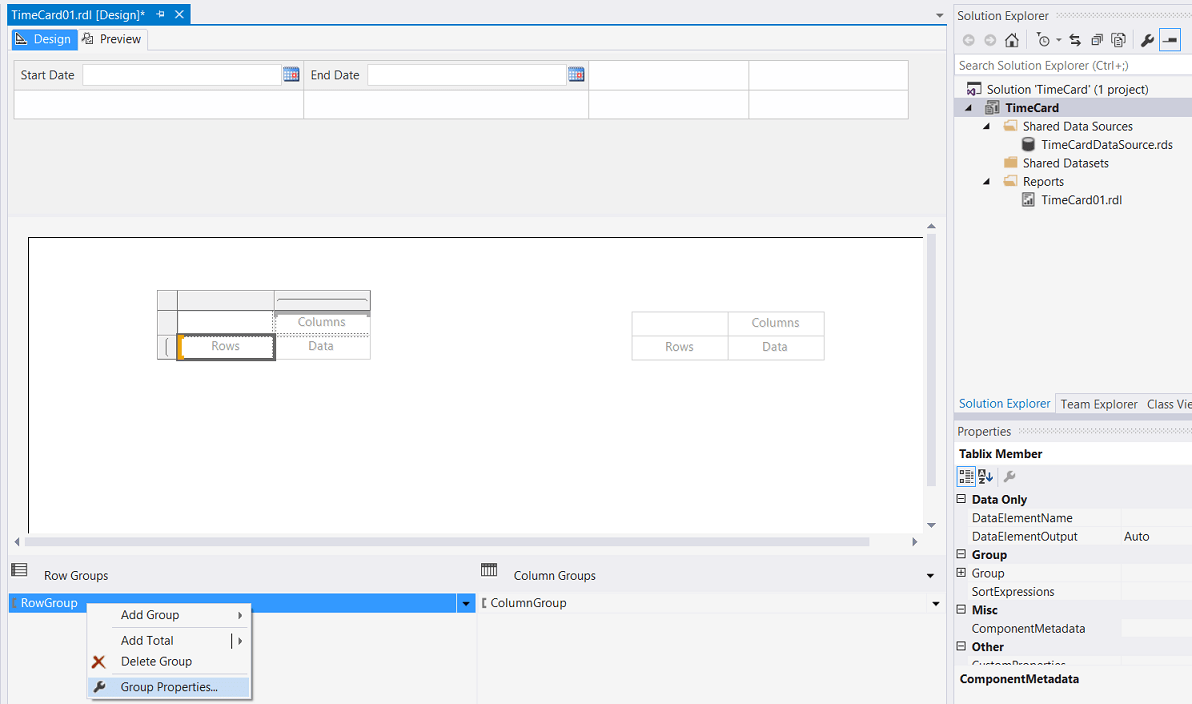Click the Collapse All icon in Solution Explorer
The width and height of the screenshot is (1192, 704).
[1099, 40]
